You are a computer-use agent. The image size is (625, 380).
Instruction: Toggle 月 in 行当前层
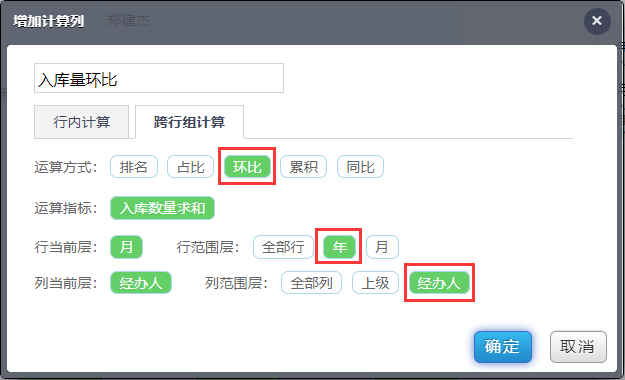click(126, 247)
